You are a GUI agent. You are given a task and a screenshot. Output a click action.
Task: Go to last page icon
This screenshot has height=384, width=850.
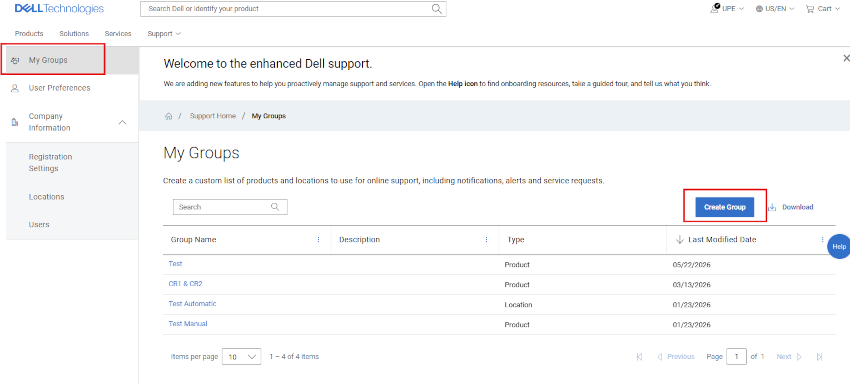(x=820, y=357)
